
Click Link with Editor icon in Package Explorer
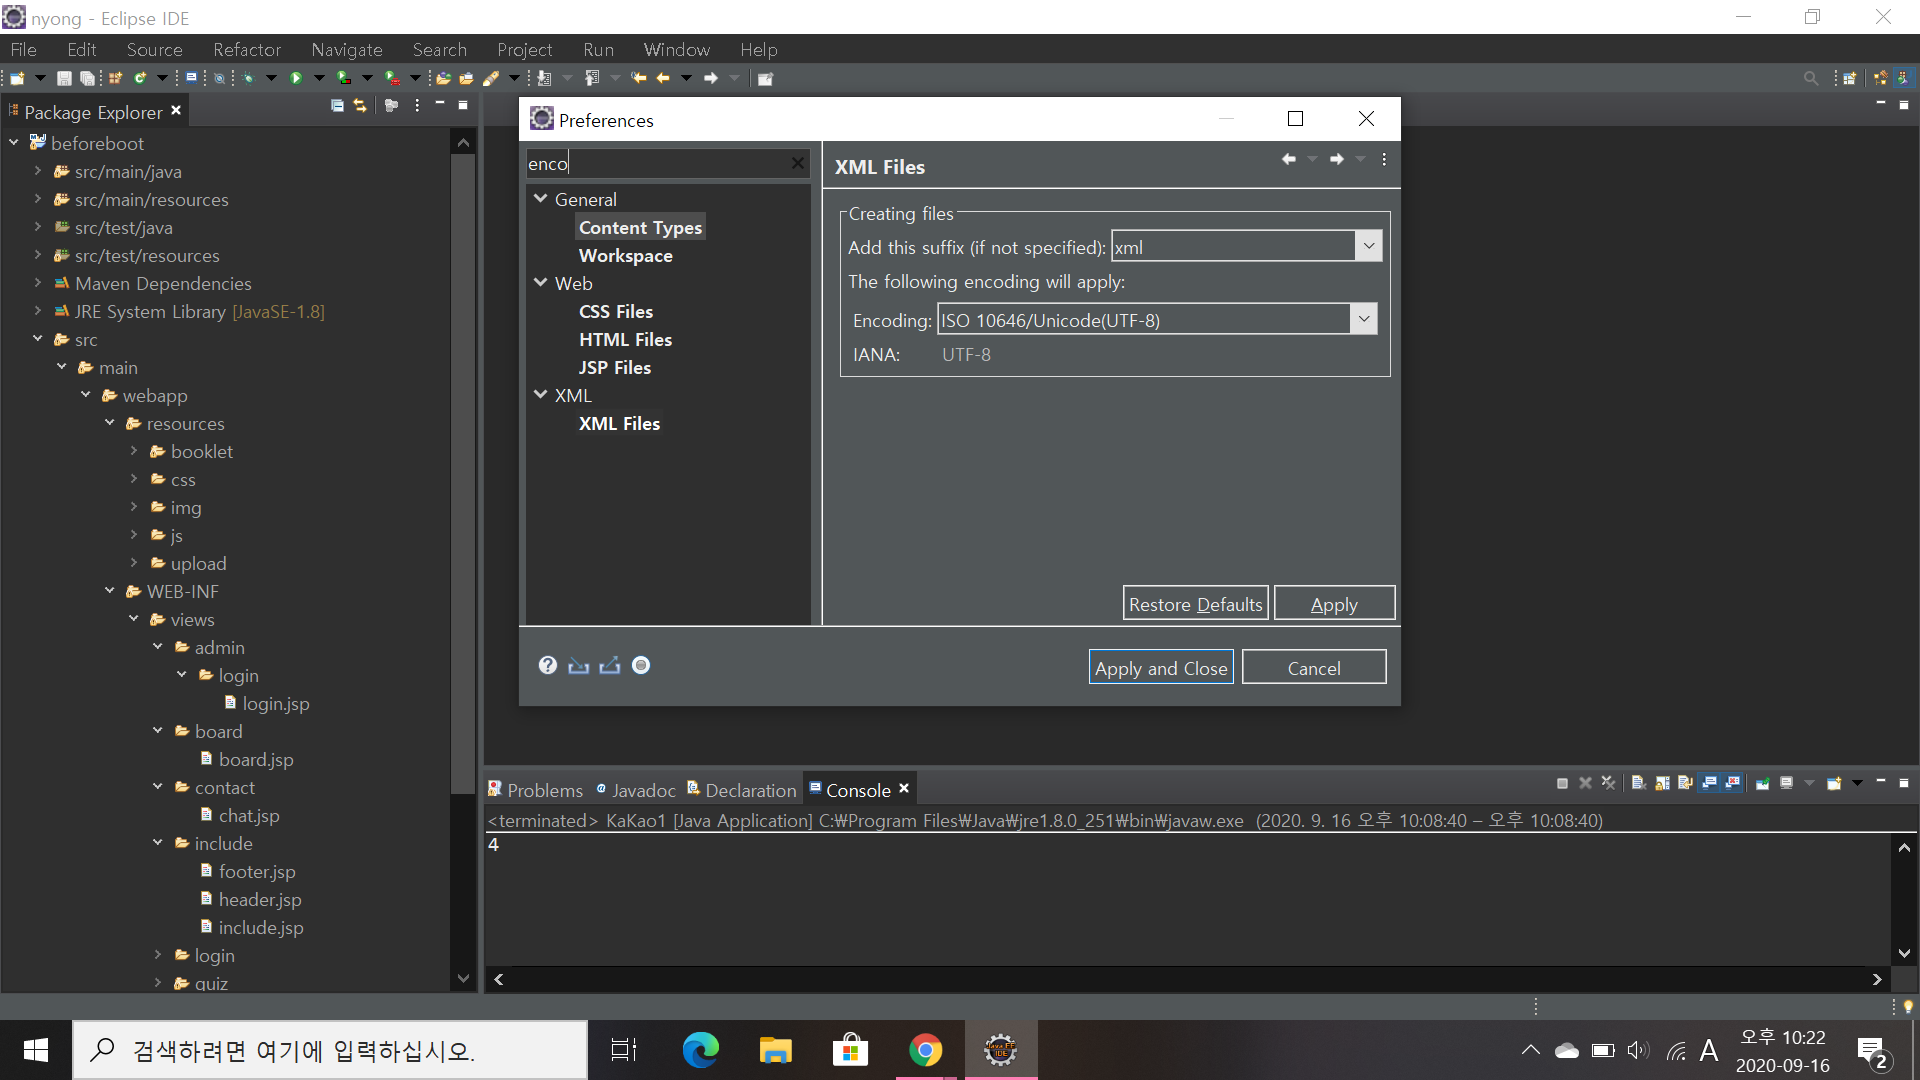(360, 105)
